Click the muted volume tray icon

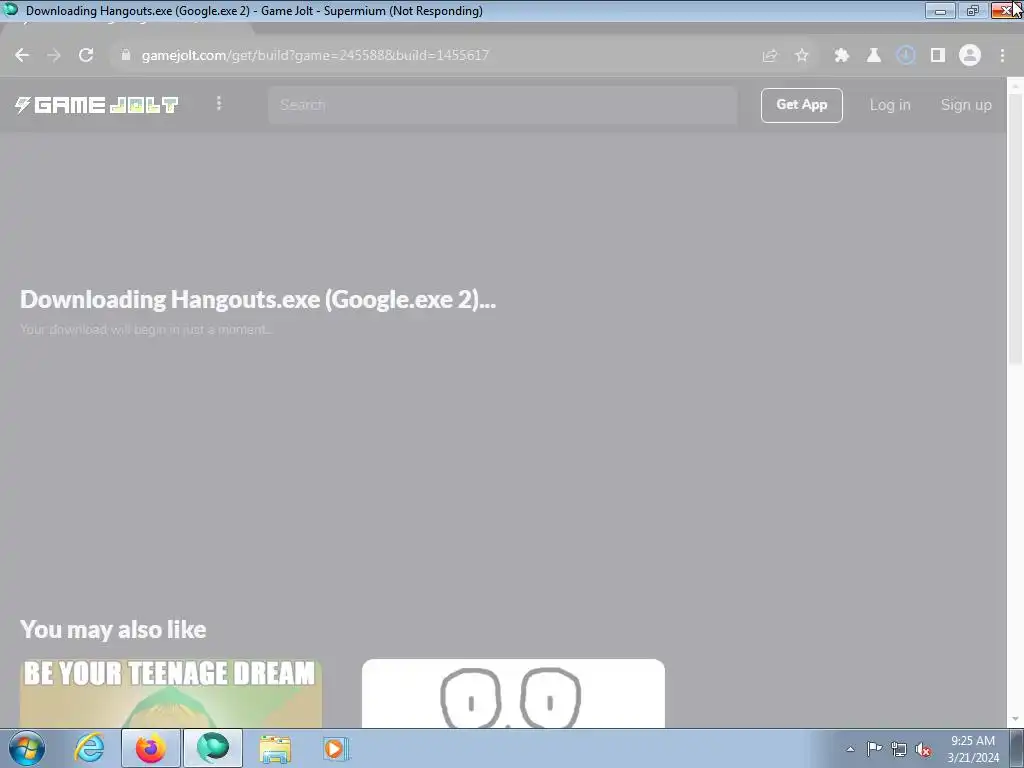coord(923,749)
